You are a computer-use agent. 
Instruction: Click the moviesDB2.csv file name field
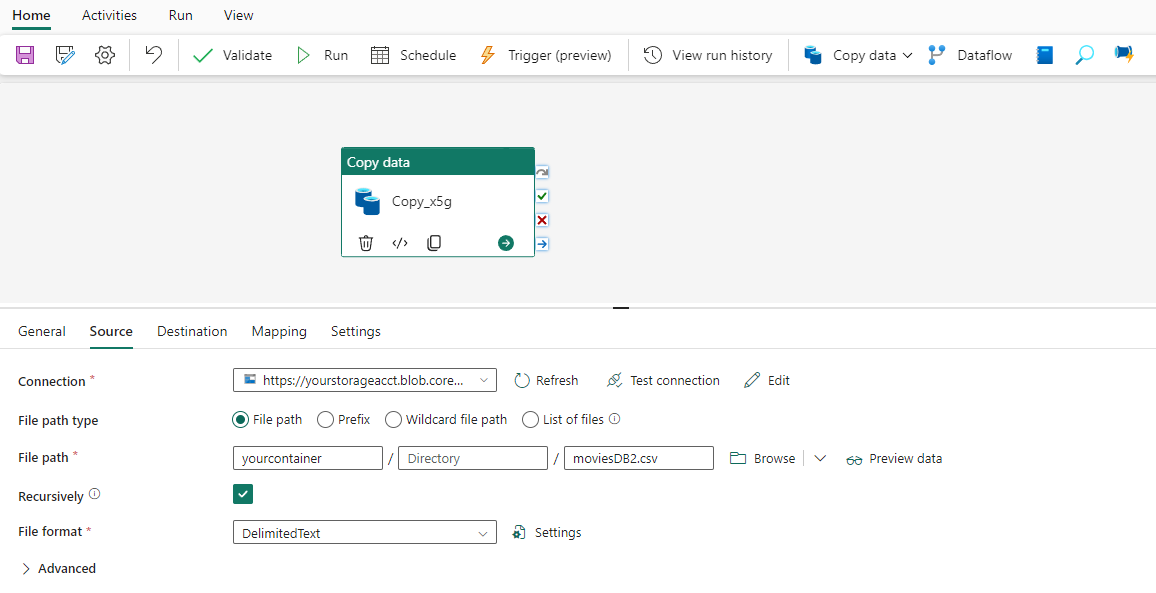pyautogui.click(x=639, y=458)
